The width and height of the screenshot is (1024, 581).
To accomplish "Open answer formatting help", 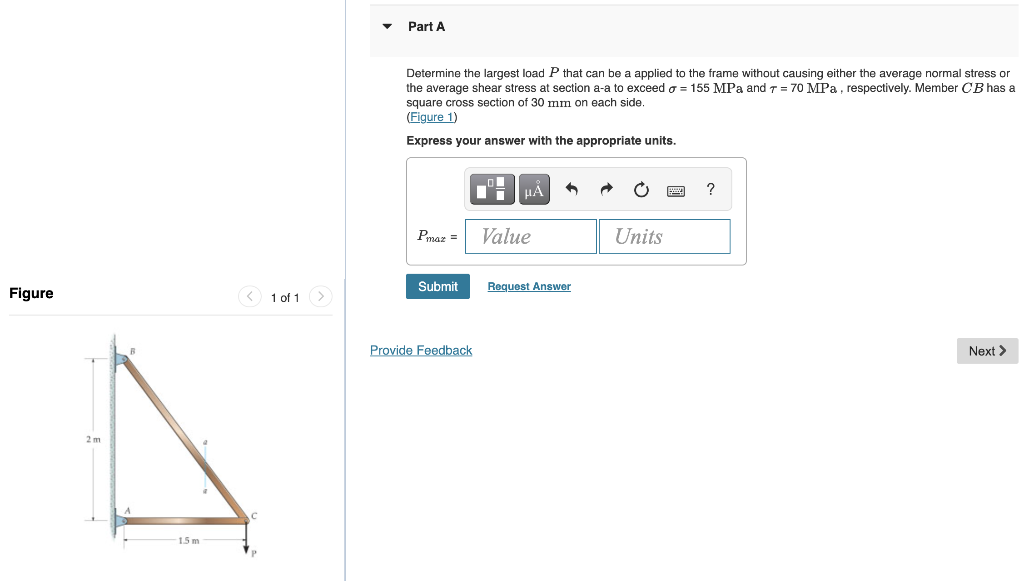I will [x=709, y=189].
